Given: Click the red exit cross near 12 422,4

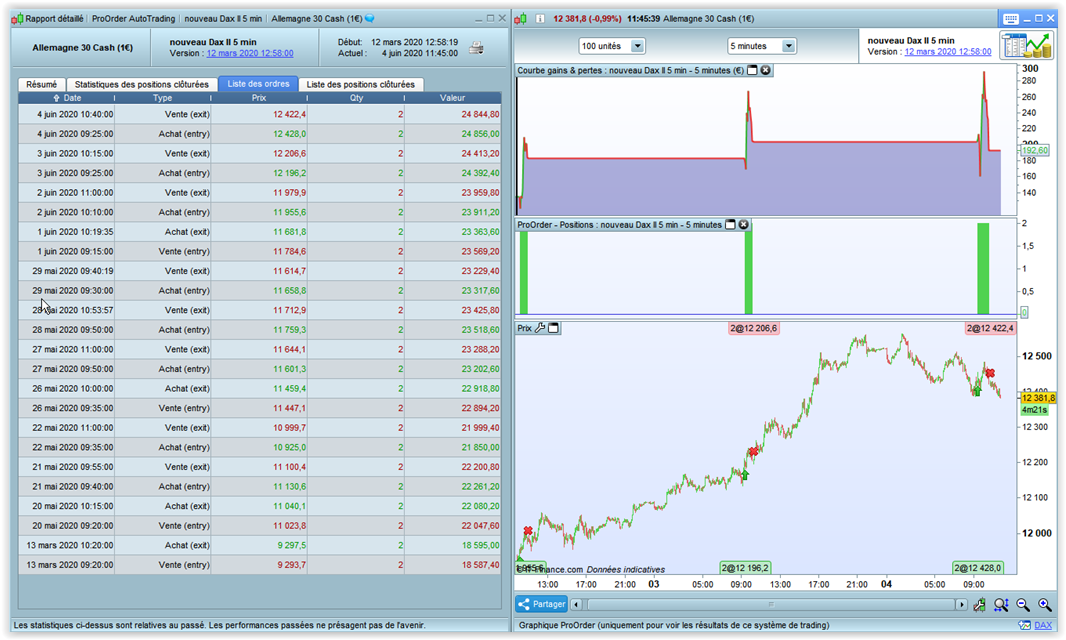Looking at the screenshot, I should point(991,373).
